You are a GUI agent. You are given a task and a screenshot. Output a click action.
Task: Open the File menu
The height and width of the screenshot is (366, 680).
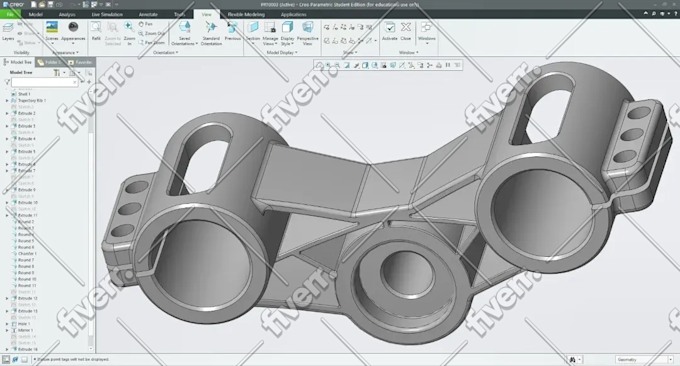tap(10, 14)
